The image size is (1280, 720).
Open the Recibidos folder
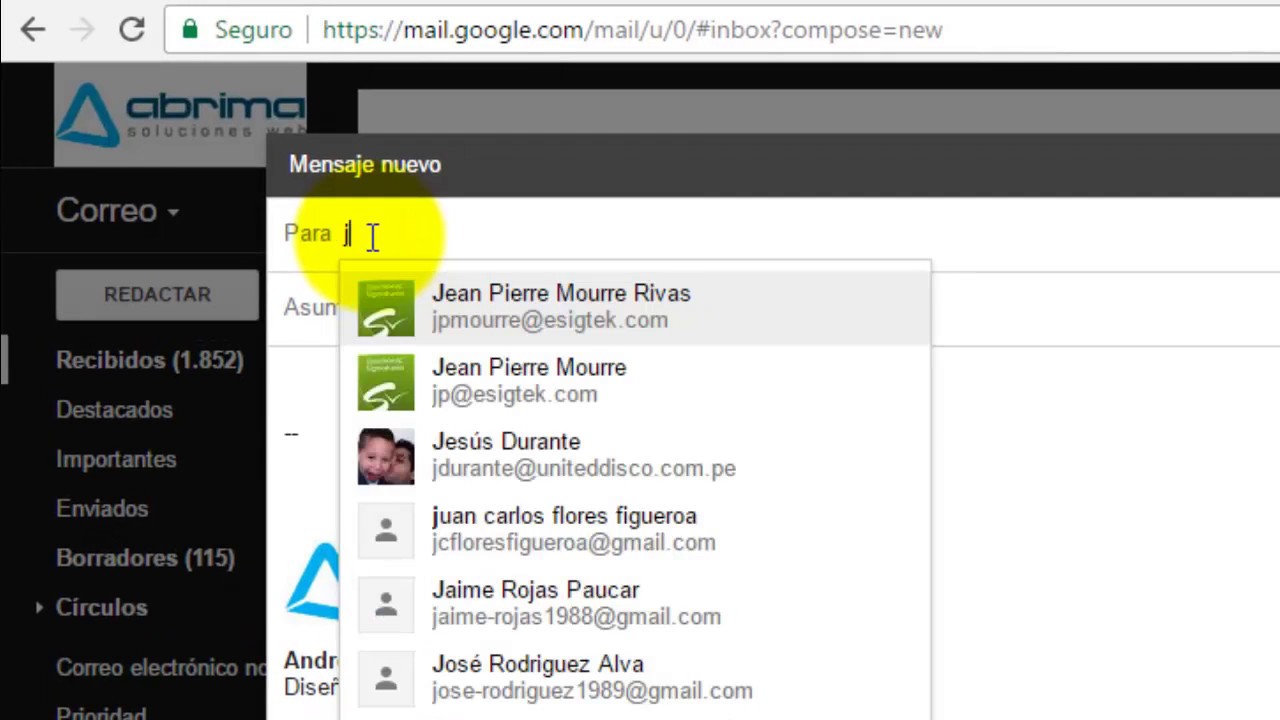149,360
